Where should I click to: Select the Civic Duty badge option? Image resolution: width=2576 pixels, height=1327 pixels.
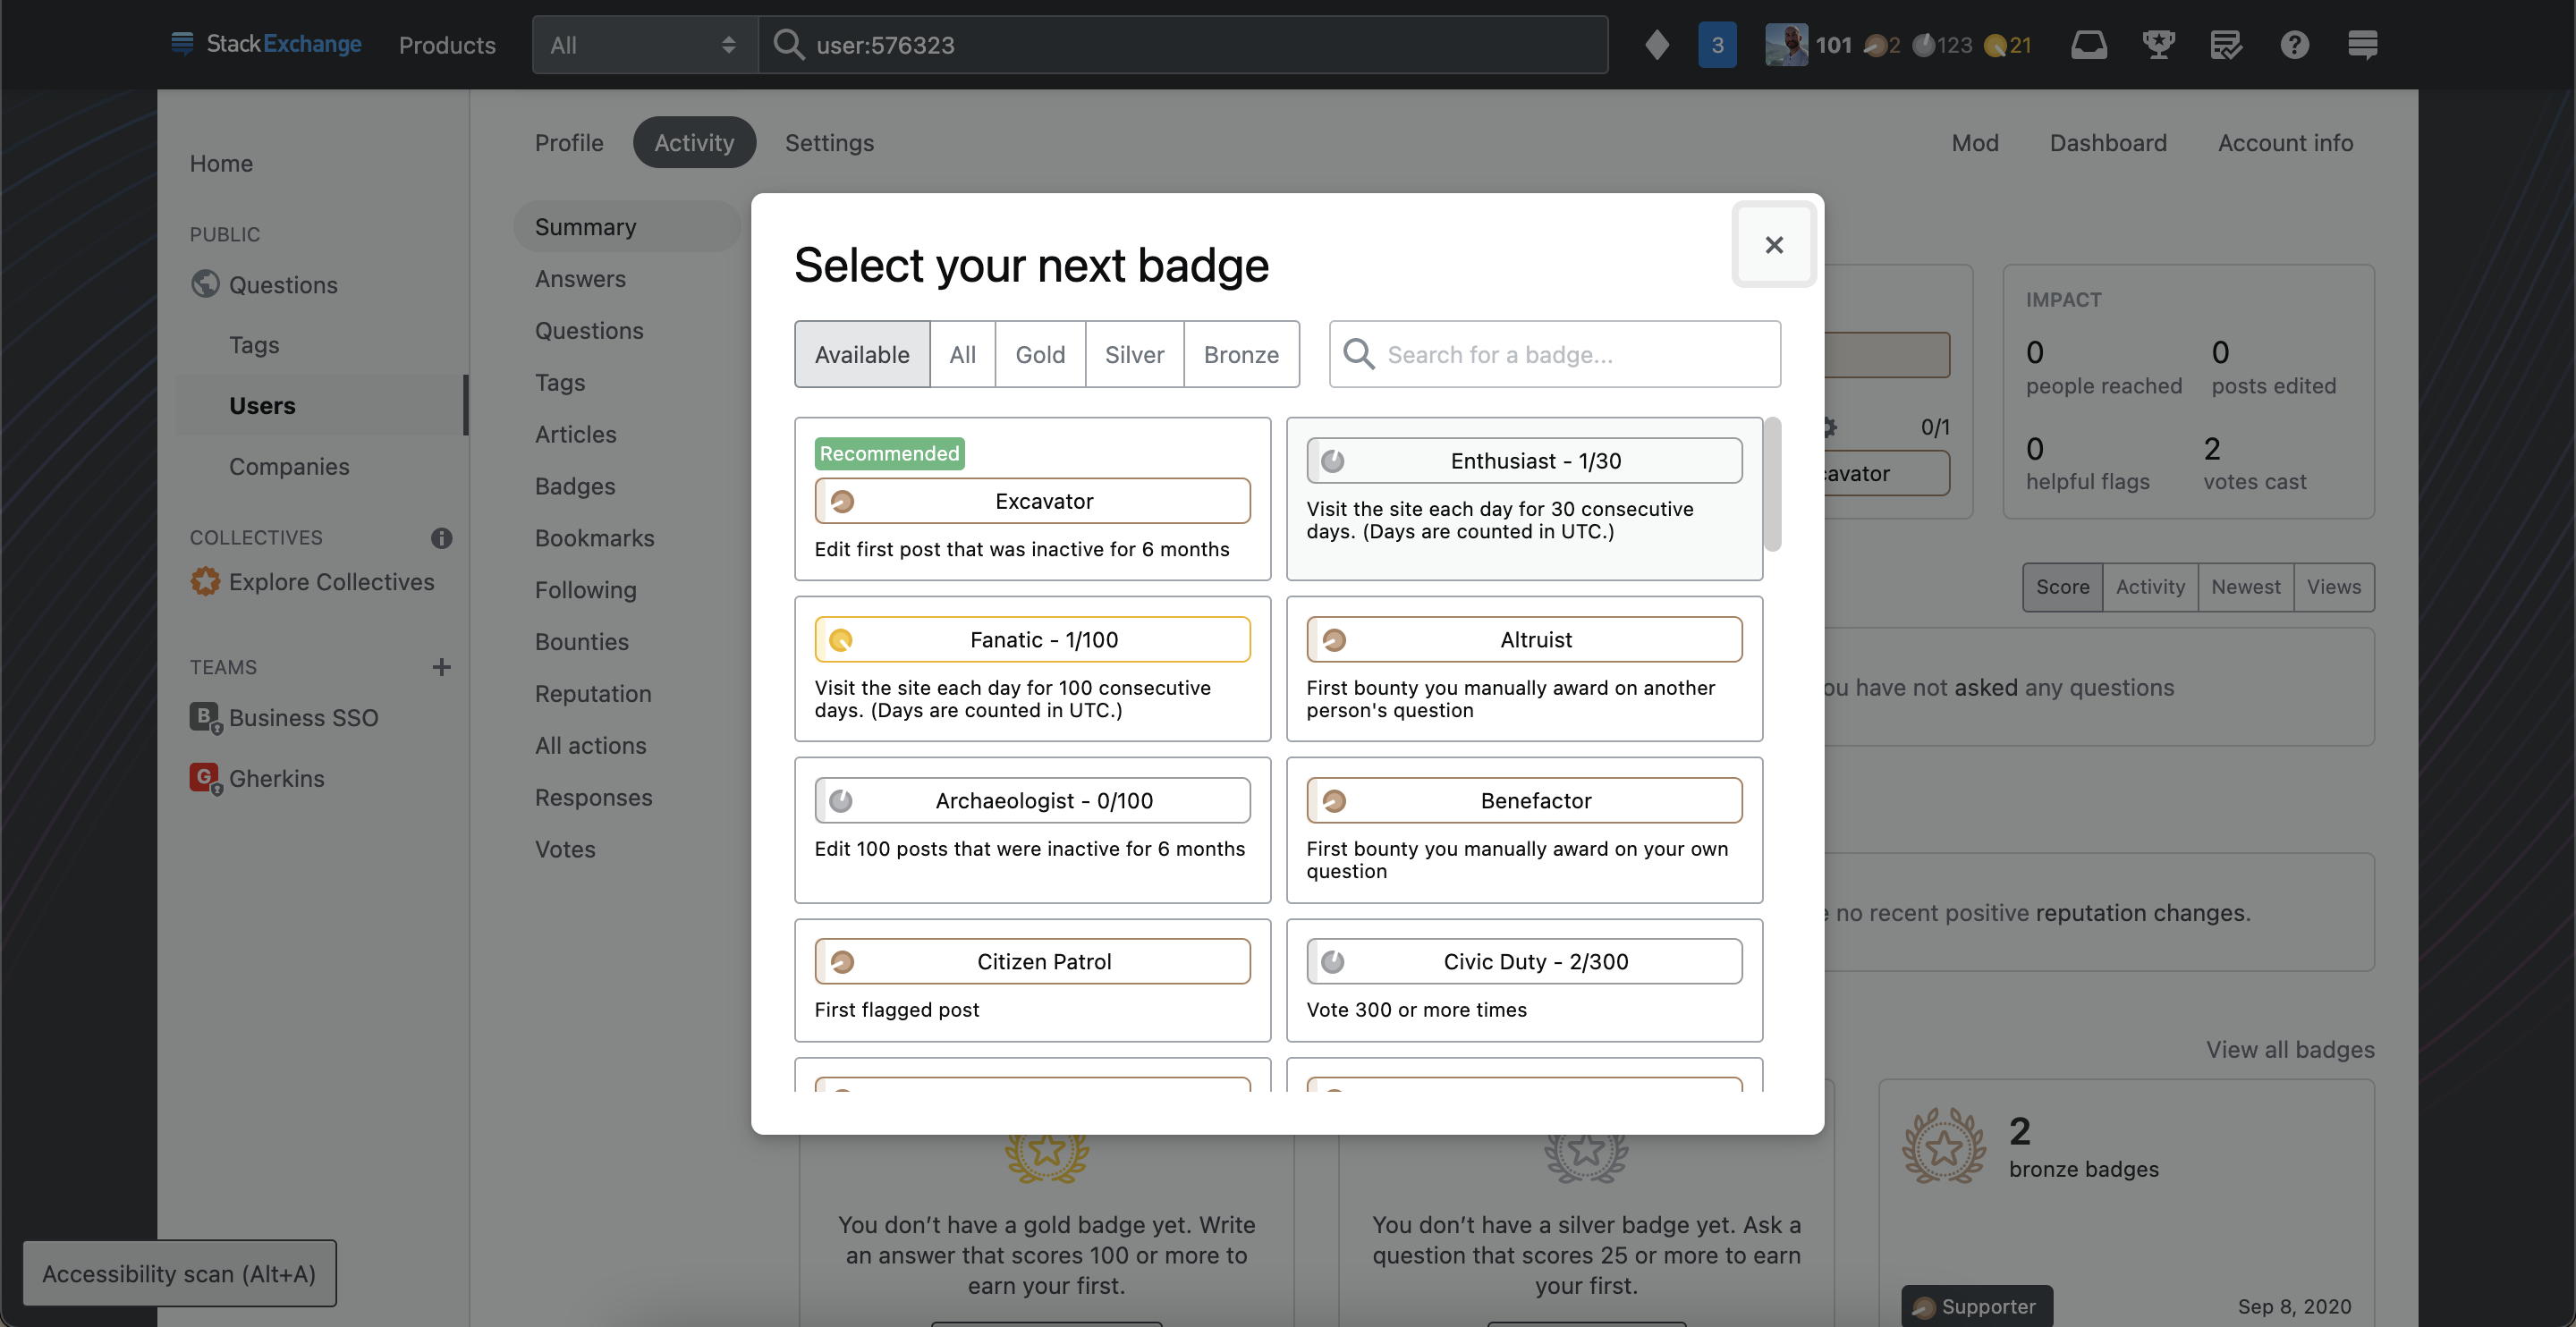pos(1533,959)
